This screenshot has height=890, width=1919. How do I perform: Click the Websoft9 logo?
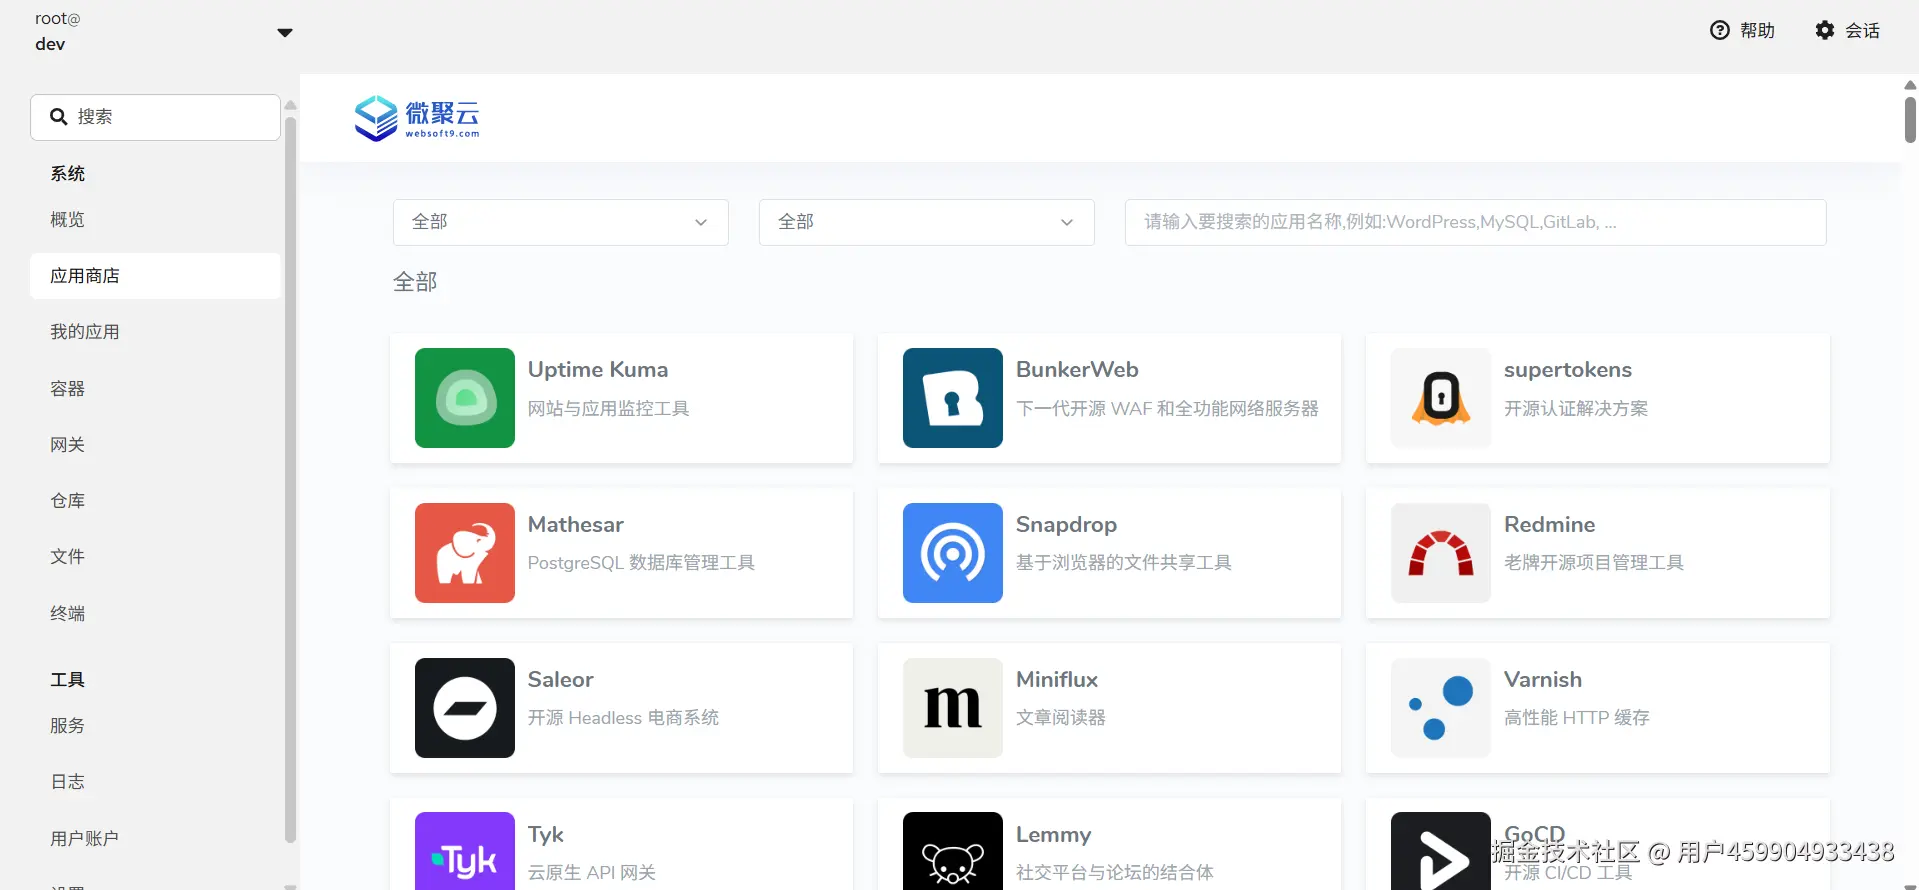[417, 118]
